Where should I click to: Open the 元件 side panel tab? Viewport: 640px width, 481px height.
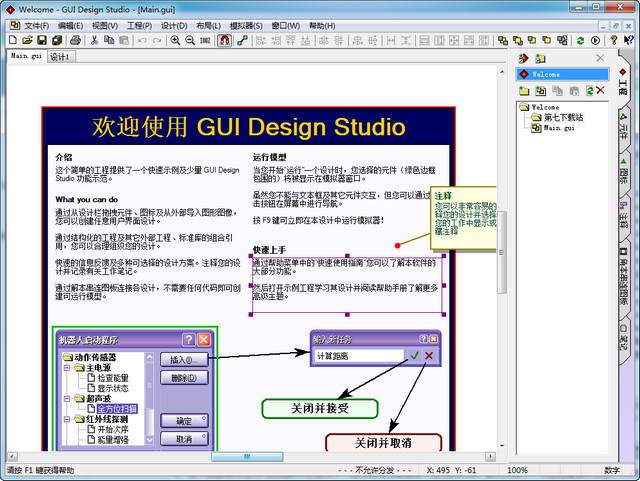[623, 127]
